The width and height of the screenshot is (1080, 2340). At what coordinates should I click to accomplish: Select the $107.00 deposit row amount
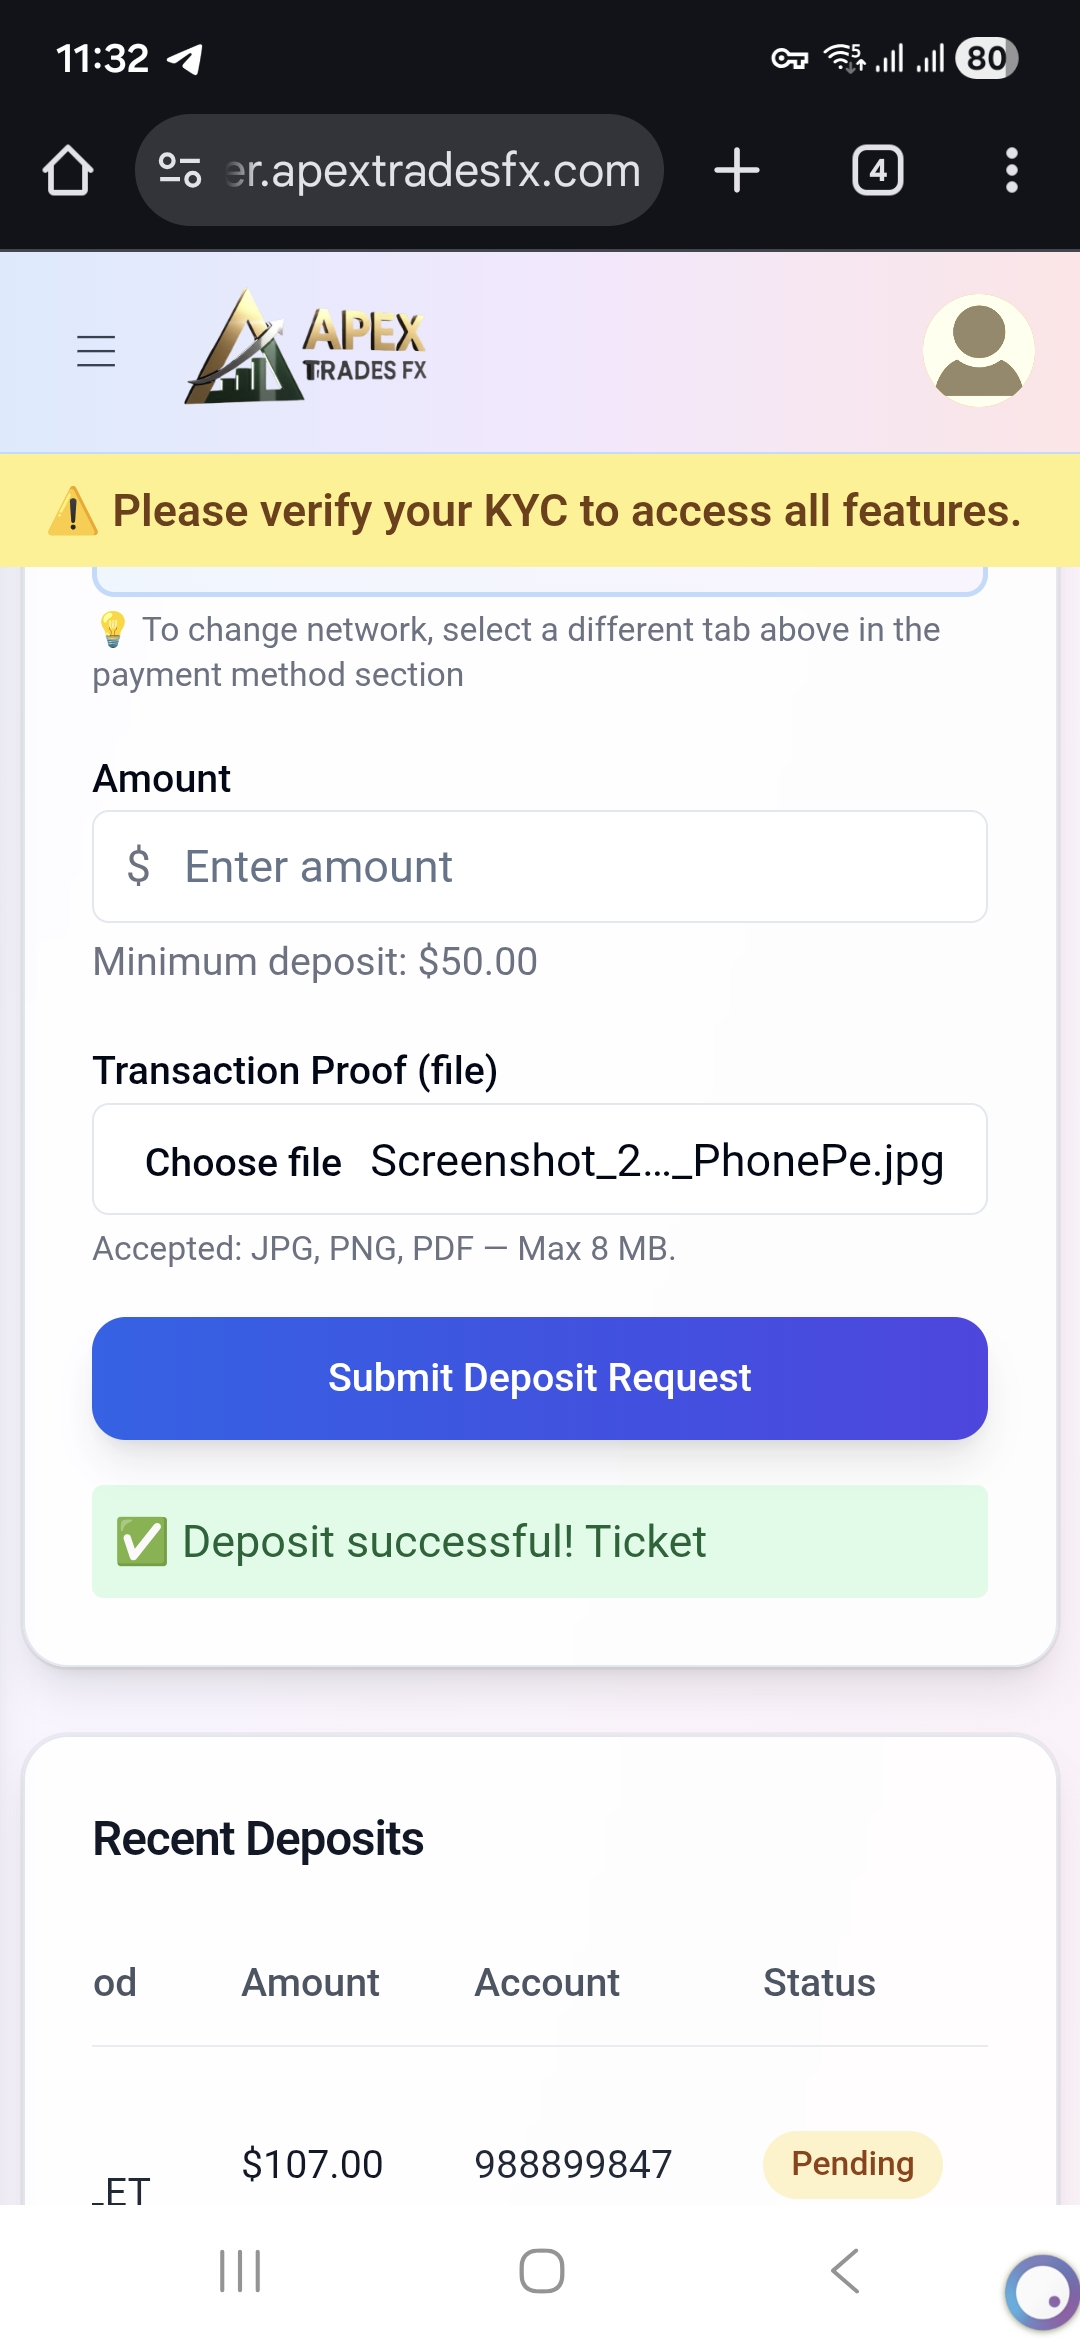tap(312, 2164)
